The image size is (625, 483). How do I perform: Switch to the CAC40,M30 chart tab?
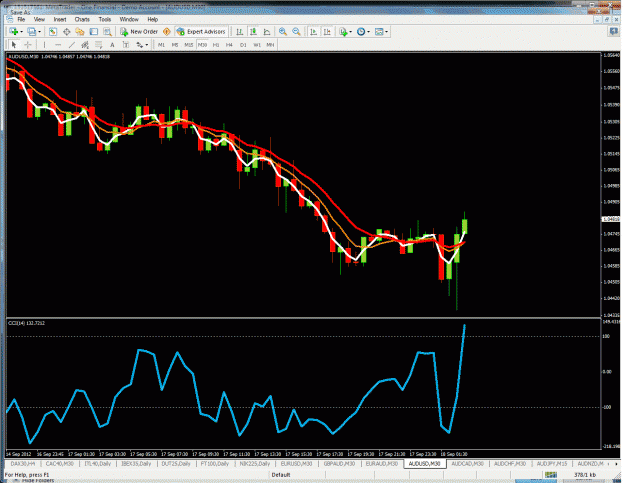[x=59, y=464]
